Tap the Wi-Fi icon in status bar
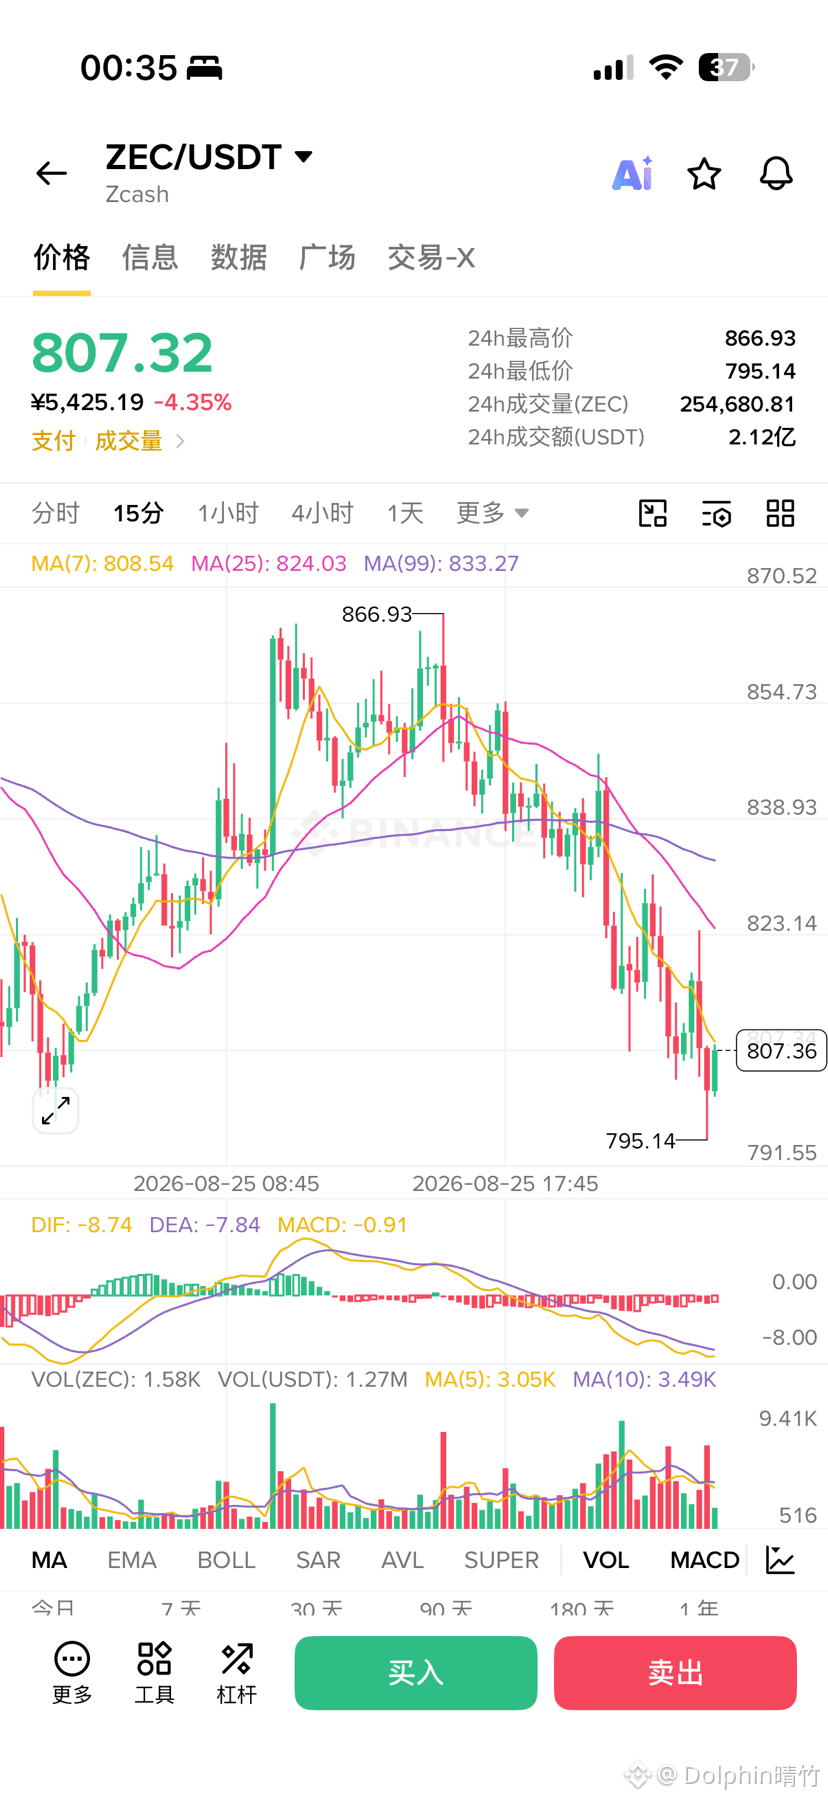Screen dimensions: 828x1801 pyautogui.click(x=666, y=67)
